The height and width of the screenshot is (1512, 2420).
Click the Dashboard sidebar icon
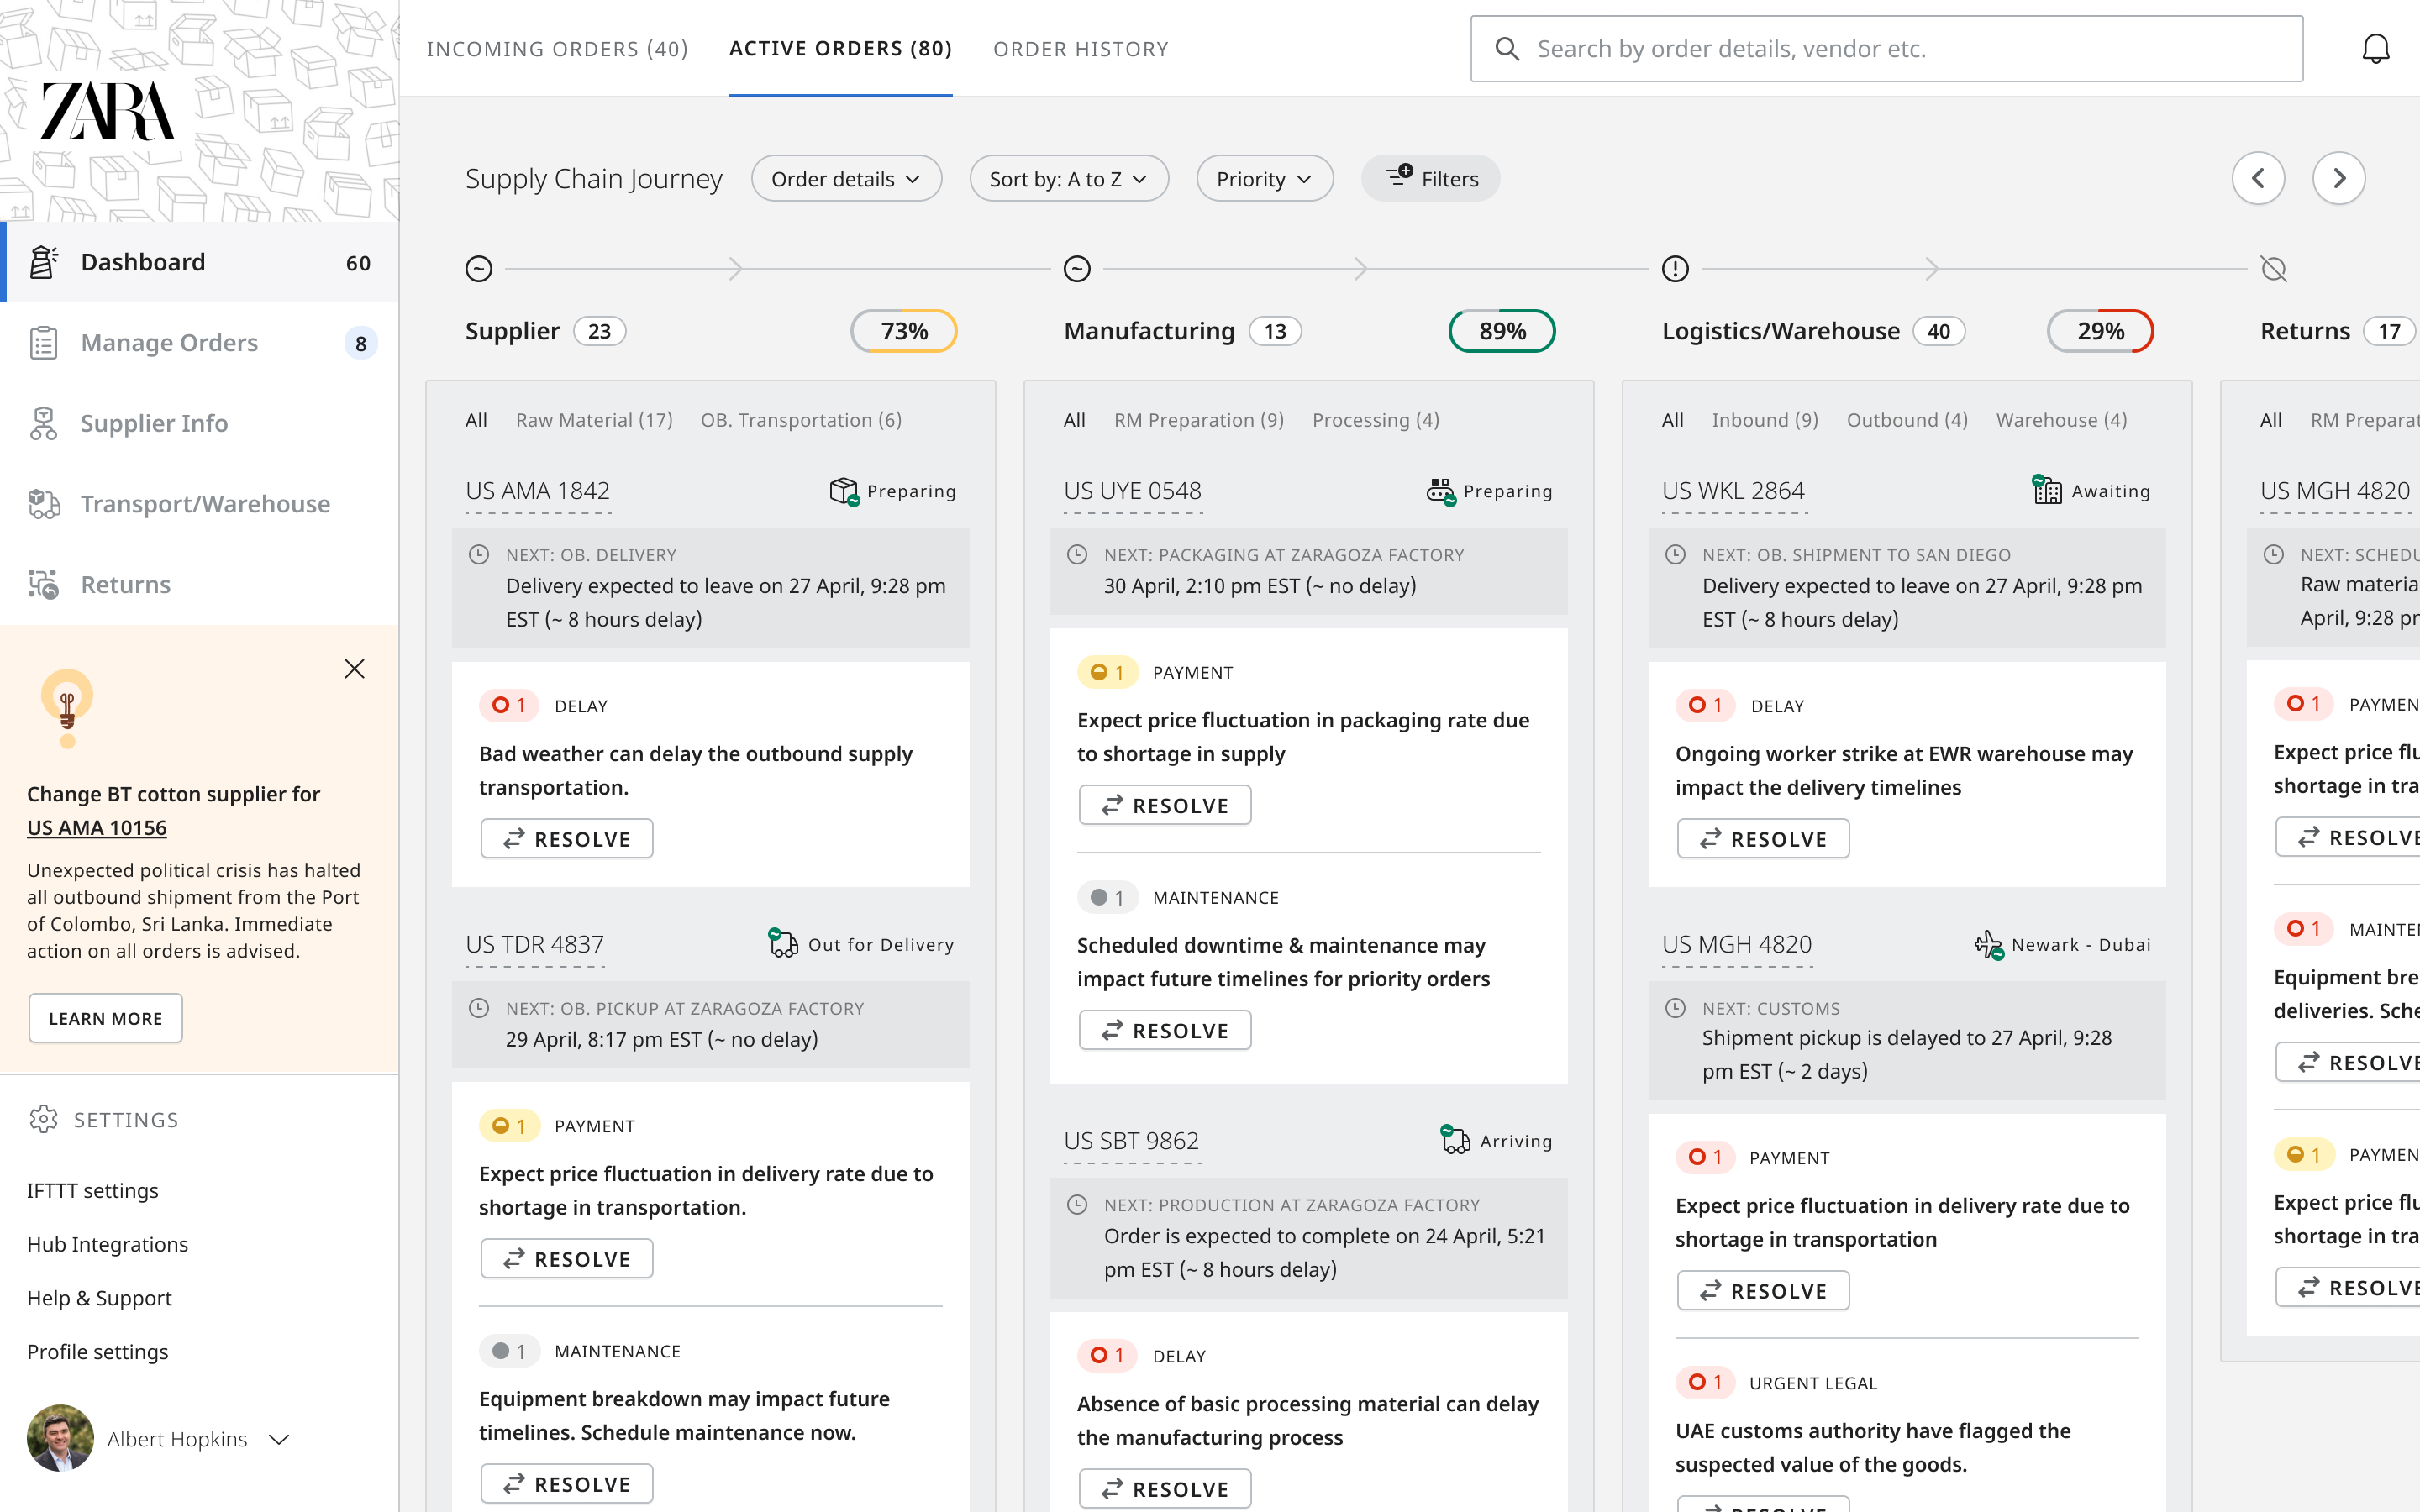pyautogui.click(x=43, y=262)
